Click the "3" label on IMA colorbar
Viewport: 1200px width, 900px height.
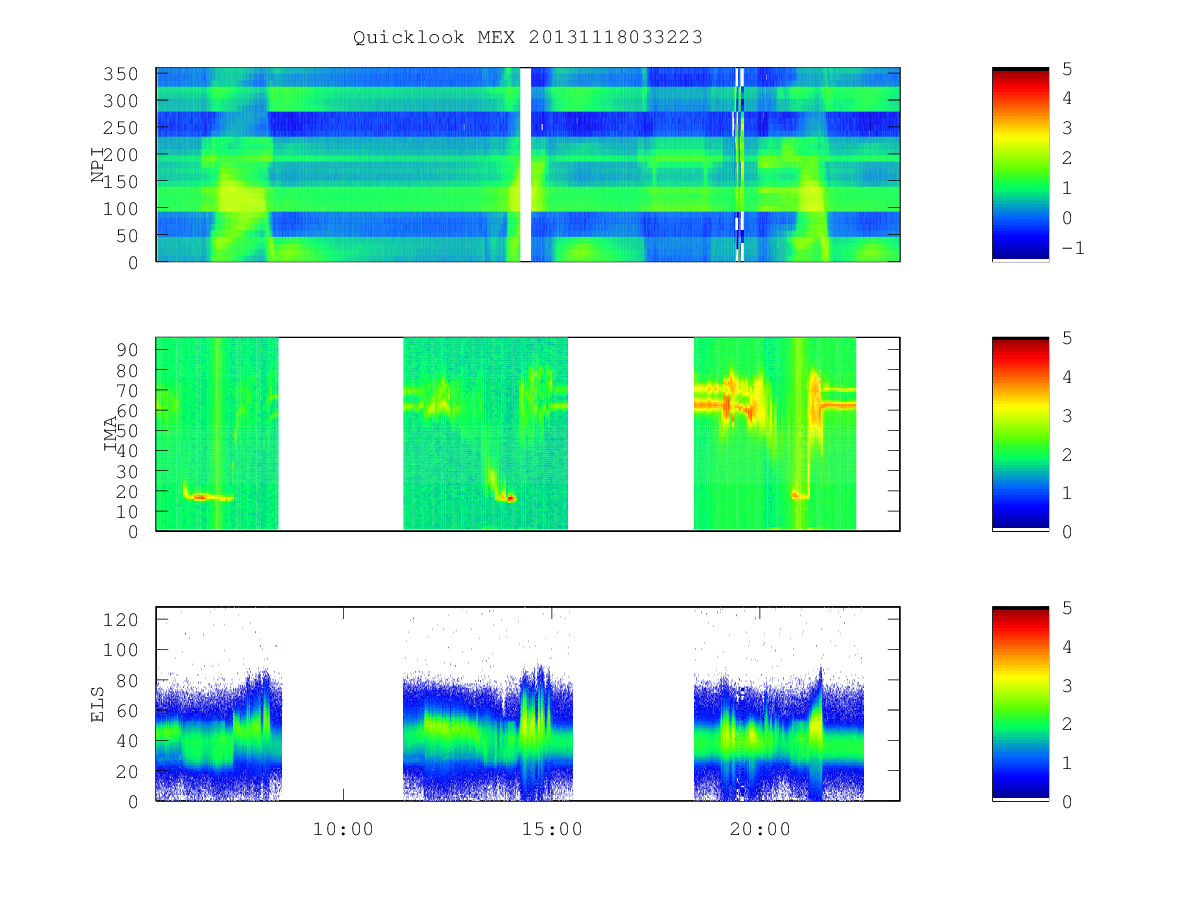coord(1067,415)
